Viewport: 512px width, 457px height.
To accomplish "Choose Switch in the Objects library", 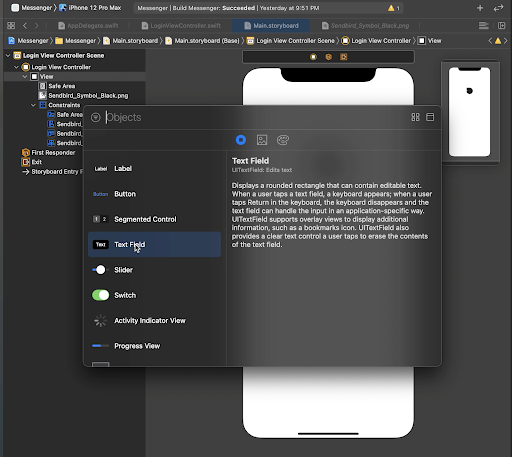I will 154,295.
